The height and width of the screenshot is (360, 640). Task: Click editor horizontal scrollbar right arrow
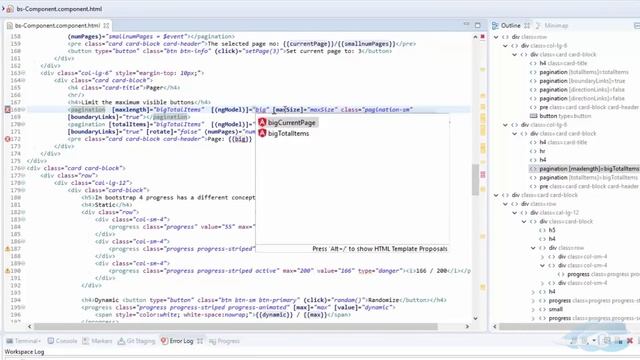(467, 327)
